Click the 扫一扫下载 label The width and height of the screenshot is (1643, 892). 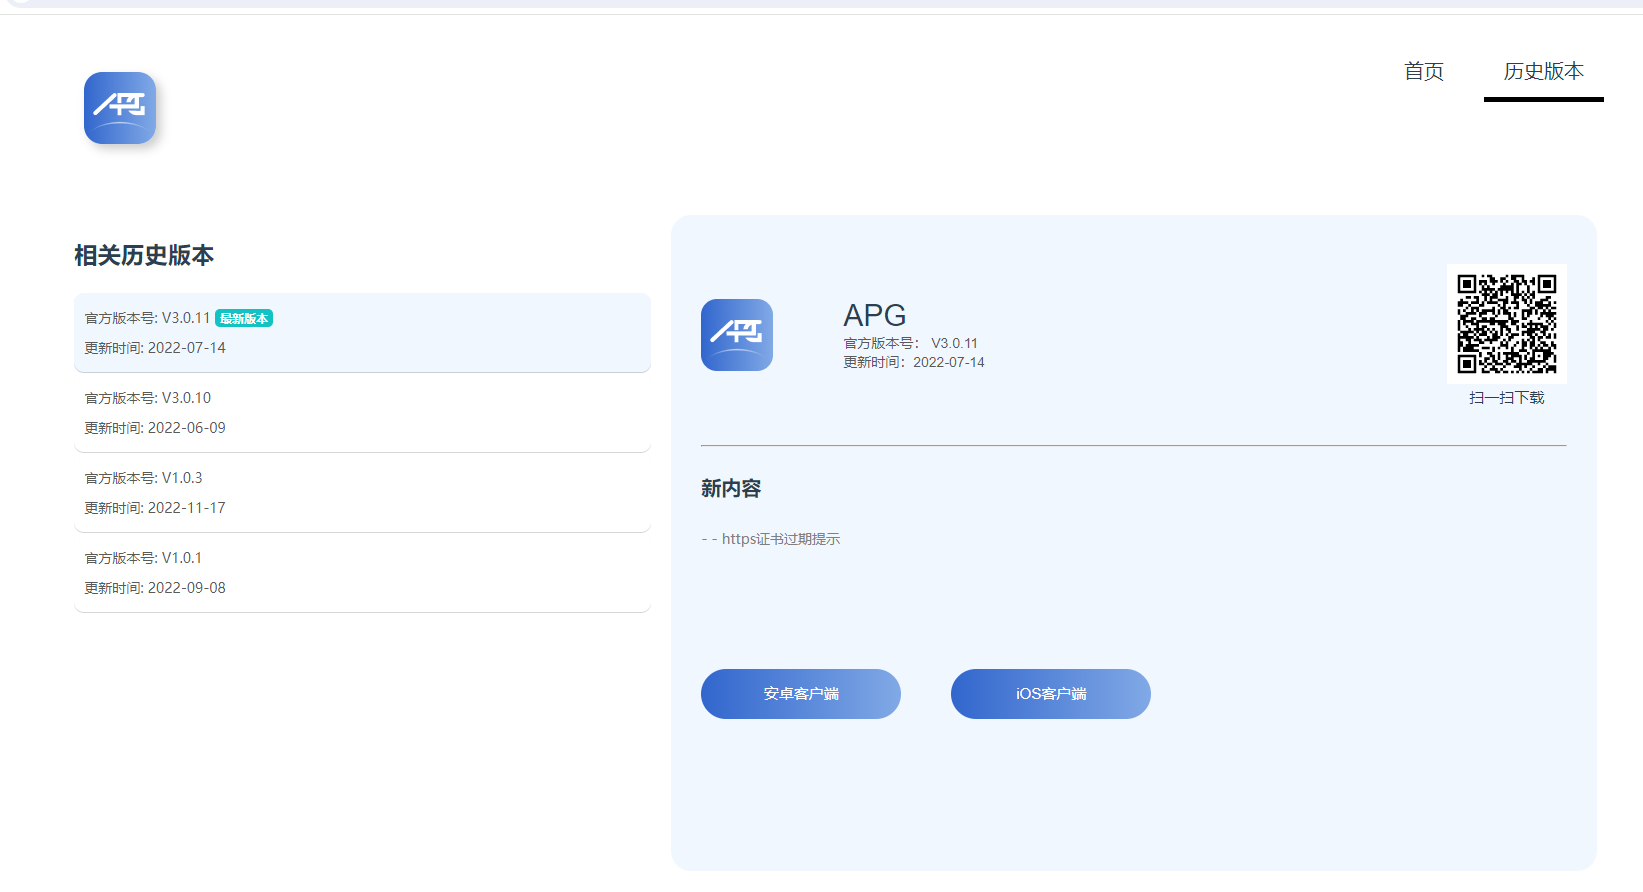pos(1507,398)
